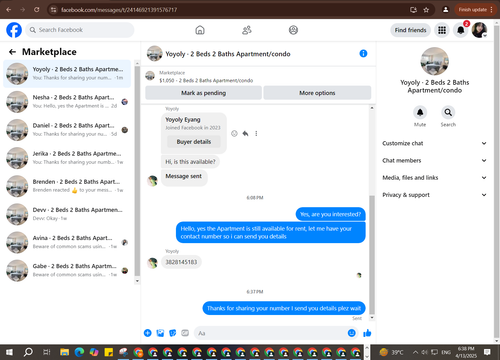Click taskbar clock showing 6:38 PM
500x360 pixels.
click(x=466, y=352)
